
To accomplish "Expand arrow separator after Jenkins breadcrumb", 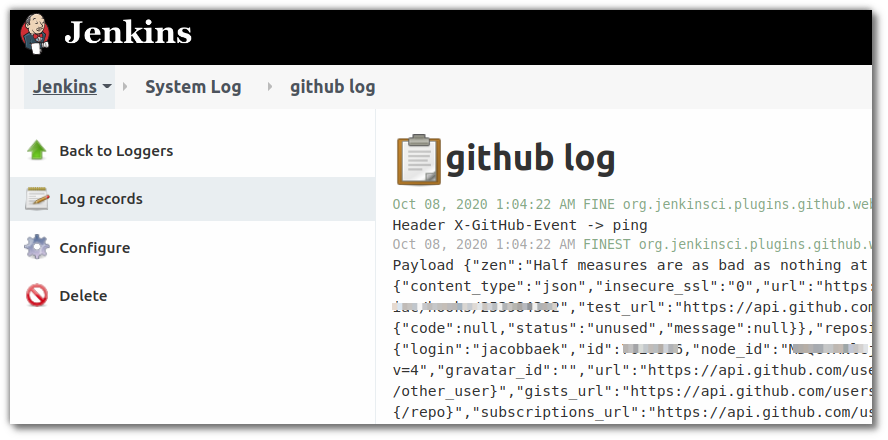I will (125, 87).
